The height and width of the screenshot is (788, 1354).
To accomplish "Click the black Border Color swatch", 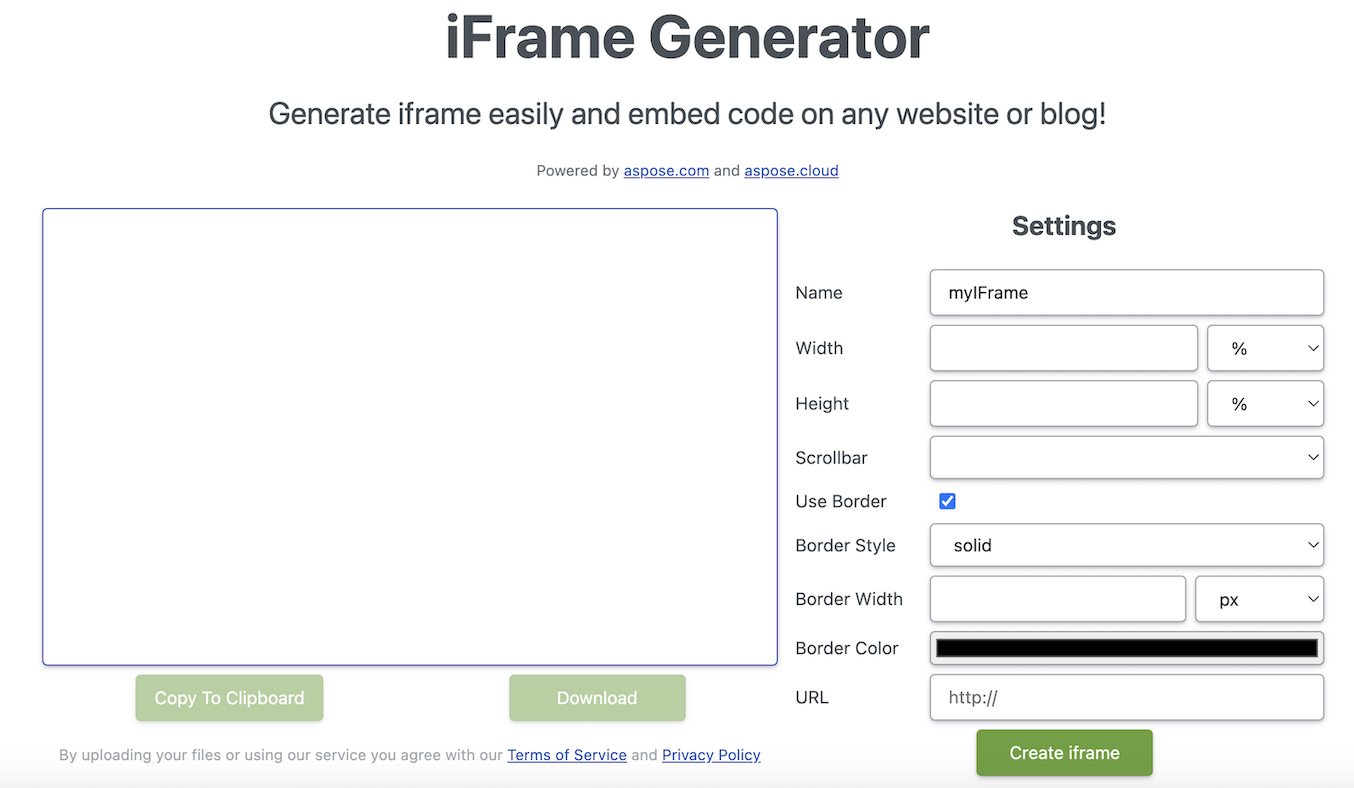I will click(1126, 648).
